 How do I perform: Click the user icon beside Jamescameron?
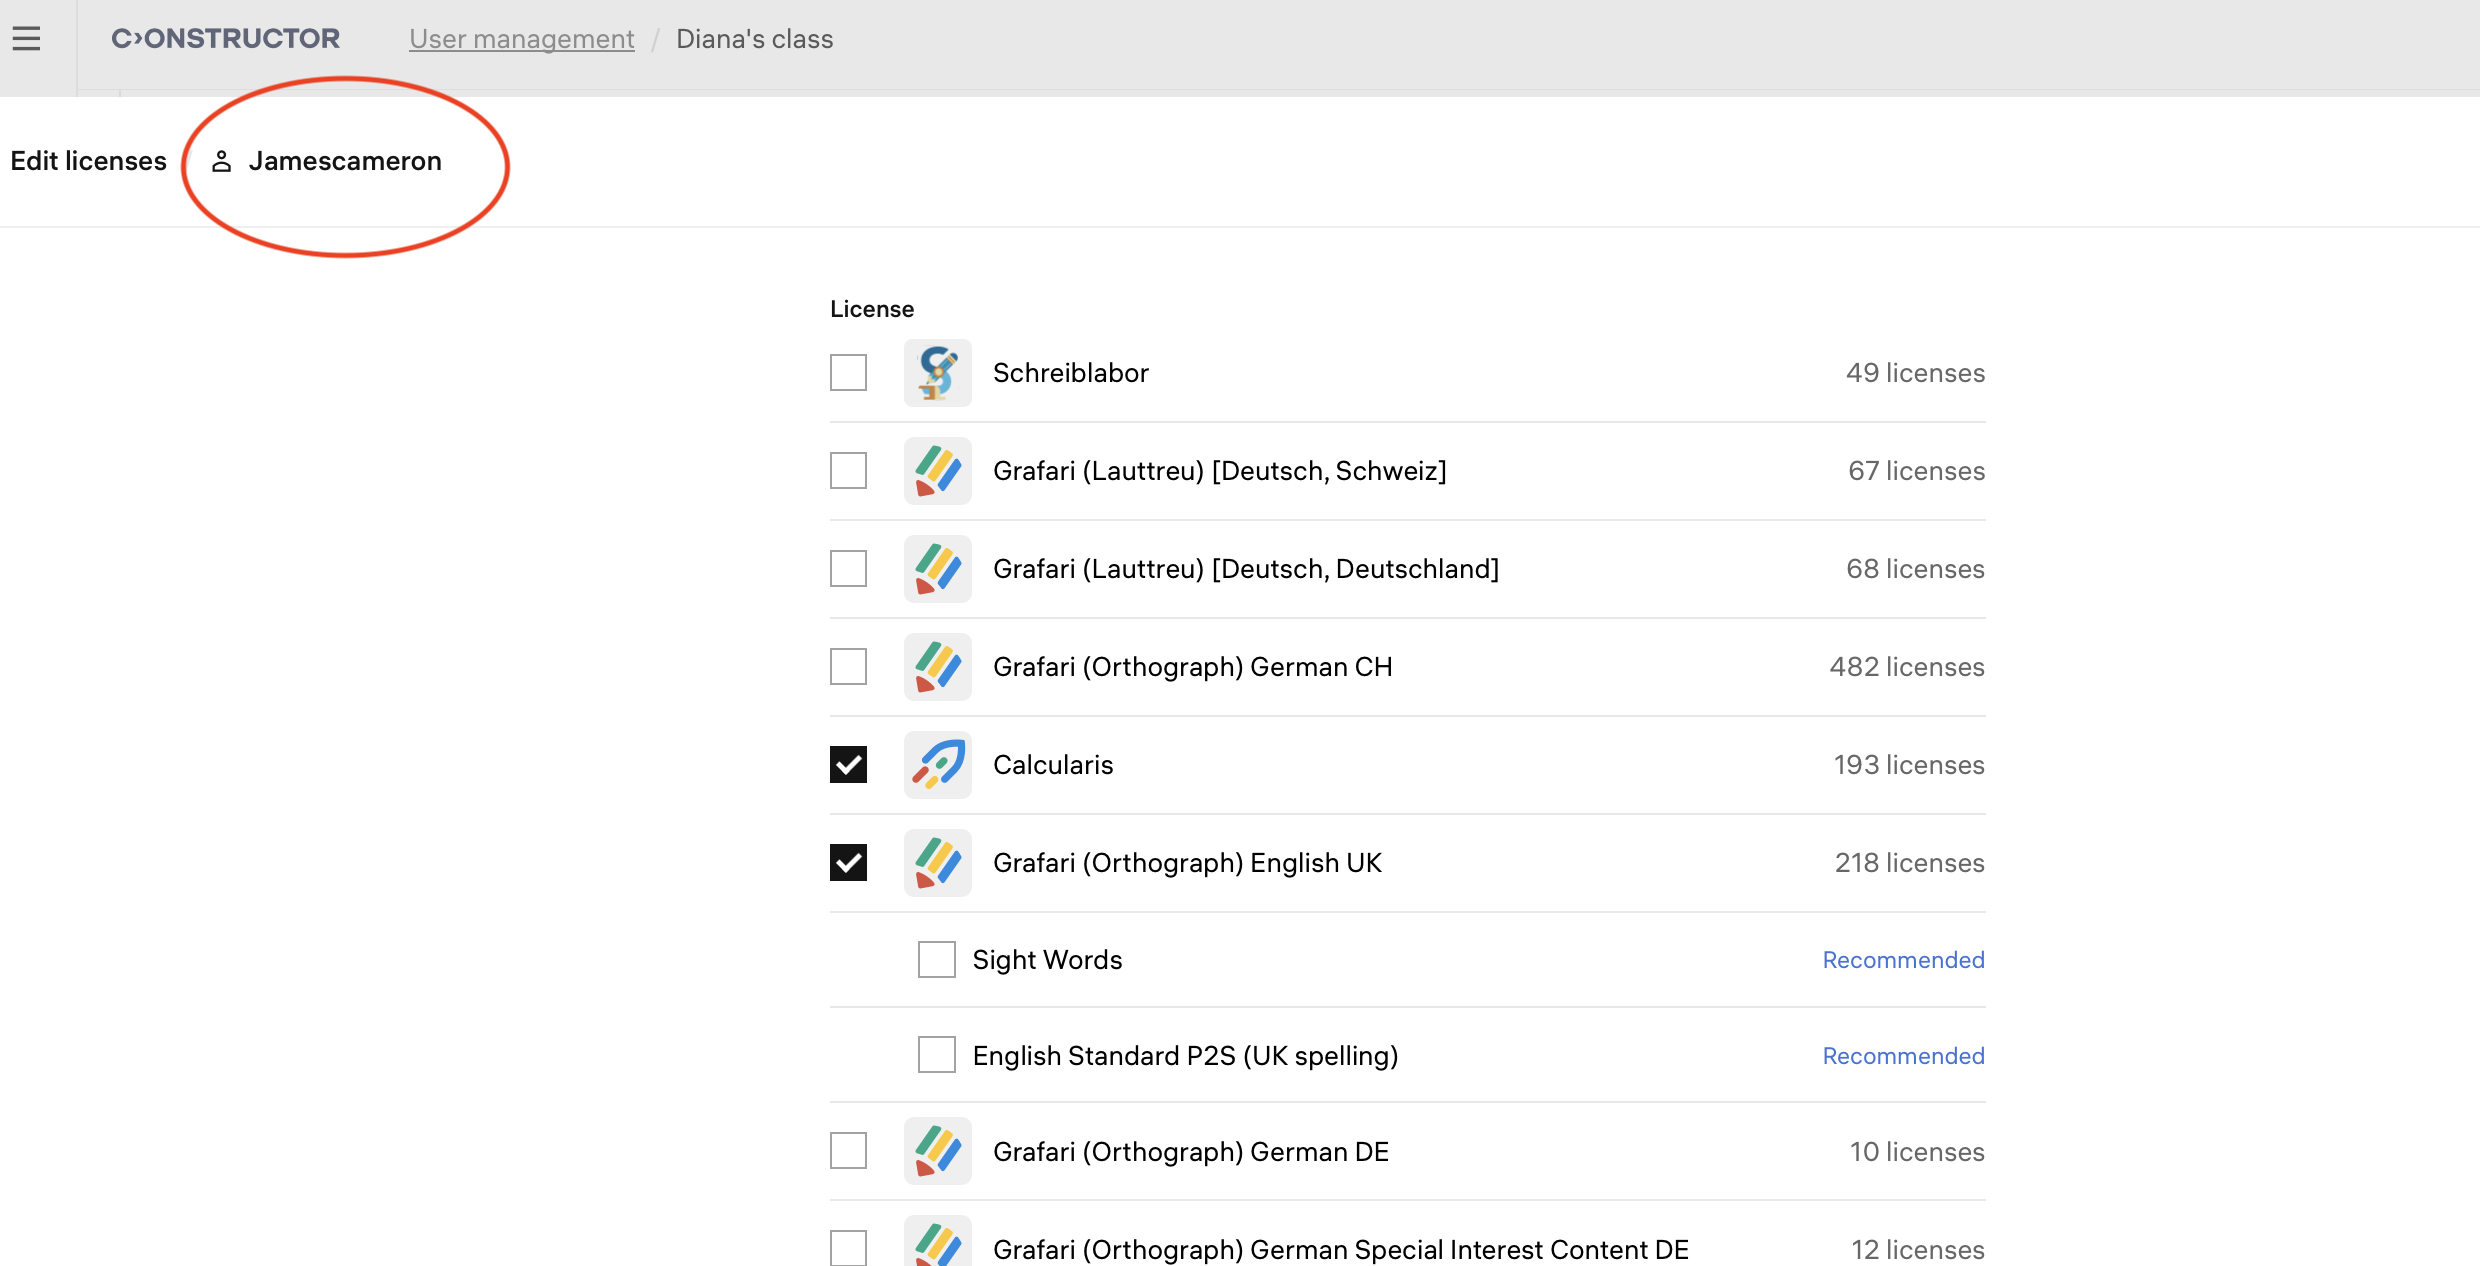pyautogui.click(x=222, y=161)
